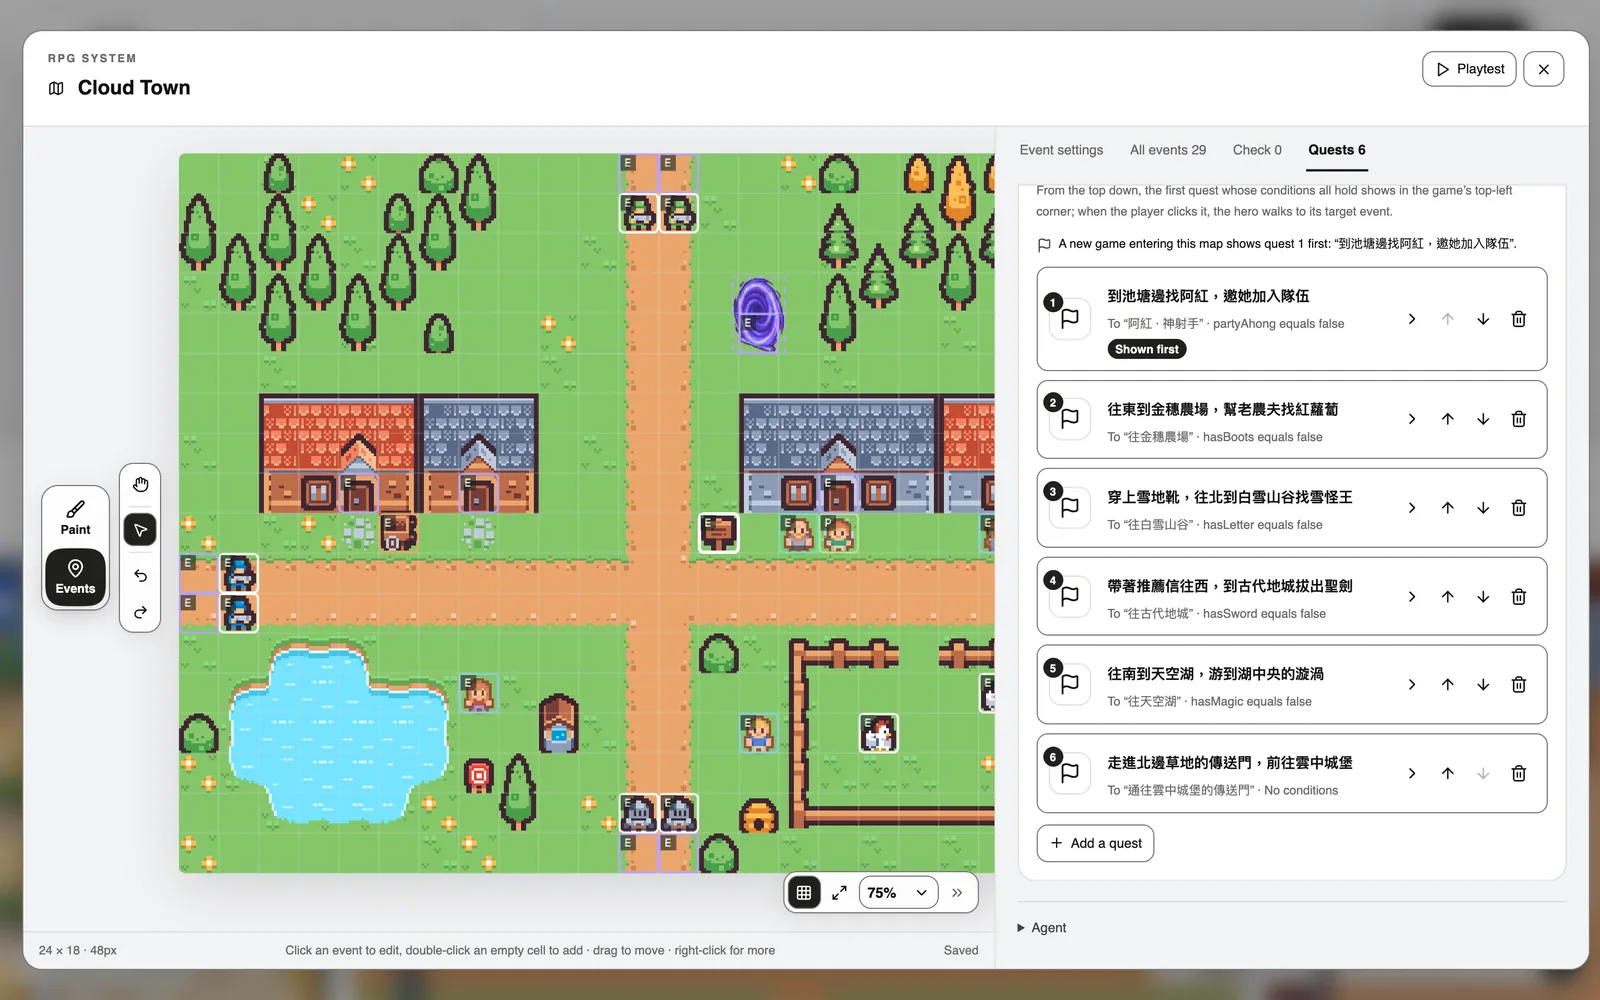Click the Playtest button
This screenshot has width=1600, height=1000.
click(x=1469, y=69)
